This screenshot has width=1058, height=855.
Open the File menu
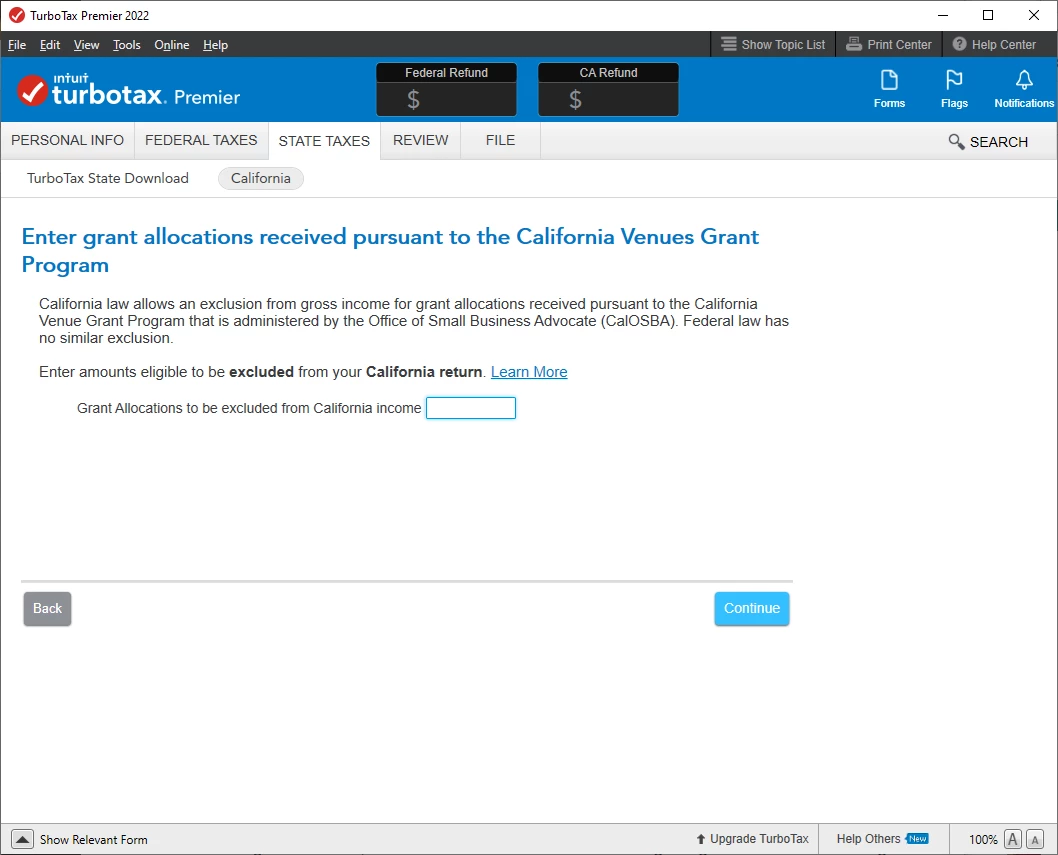[17, 45]
